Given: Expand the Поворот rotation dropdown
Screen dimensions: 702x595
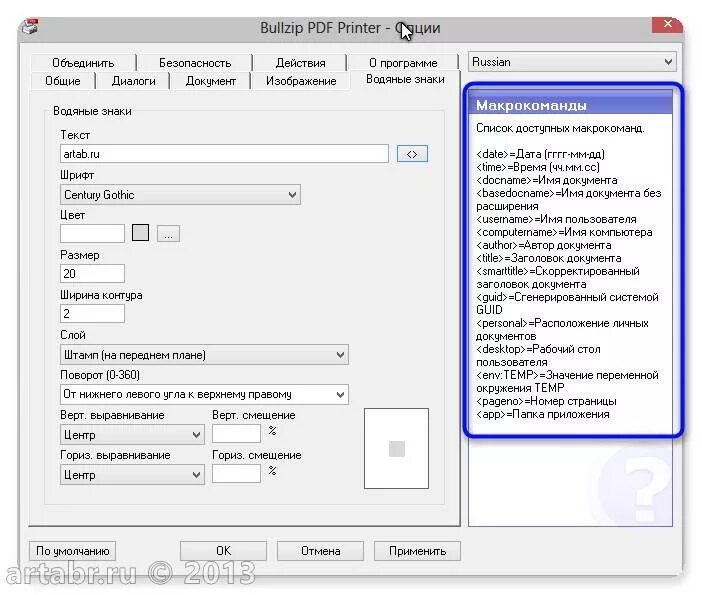Looking at the screenshot, I should pyautogui.click(x=204, y=394).
